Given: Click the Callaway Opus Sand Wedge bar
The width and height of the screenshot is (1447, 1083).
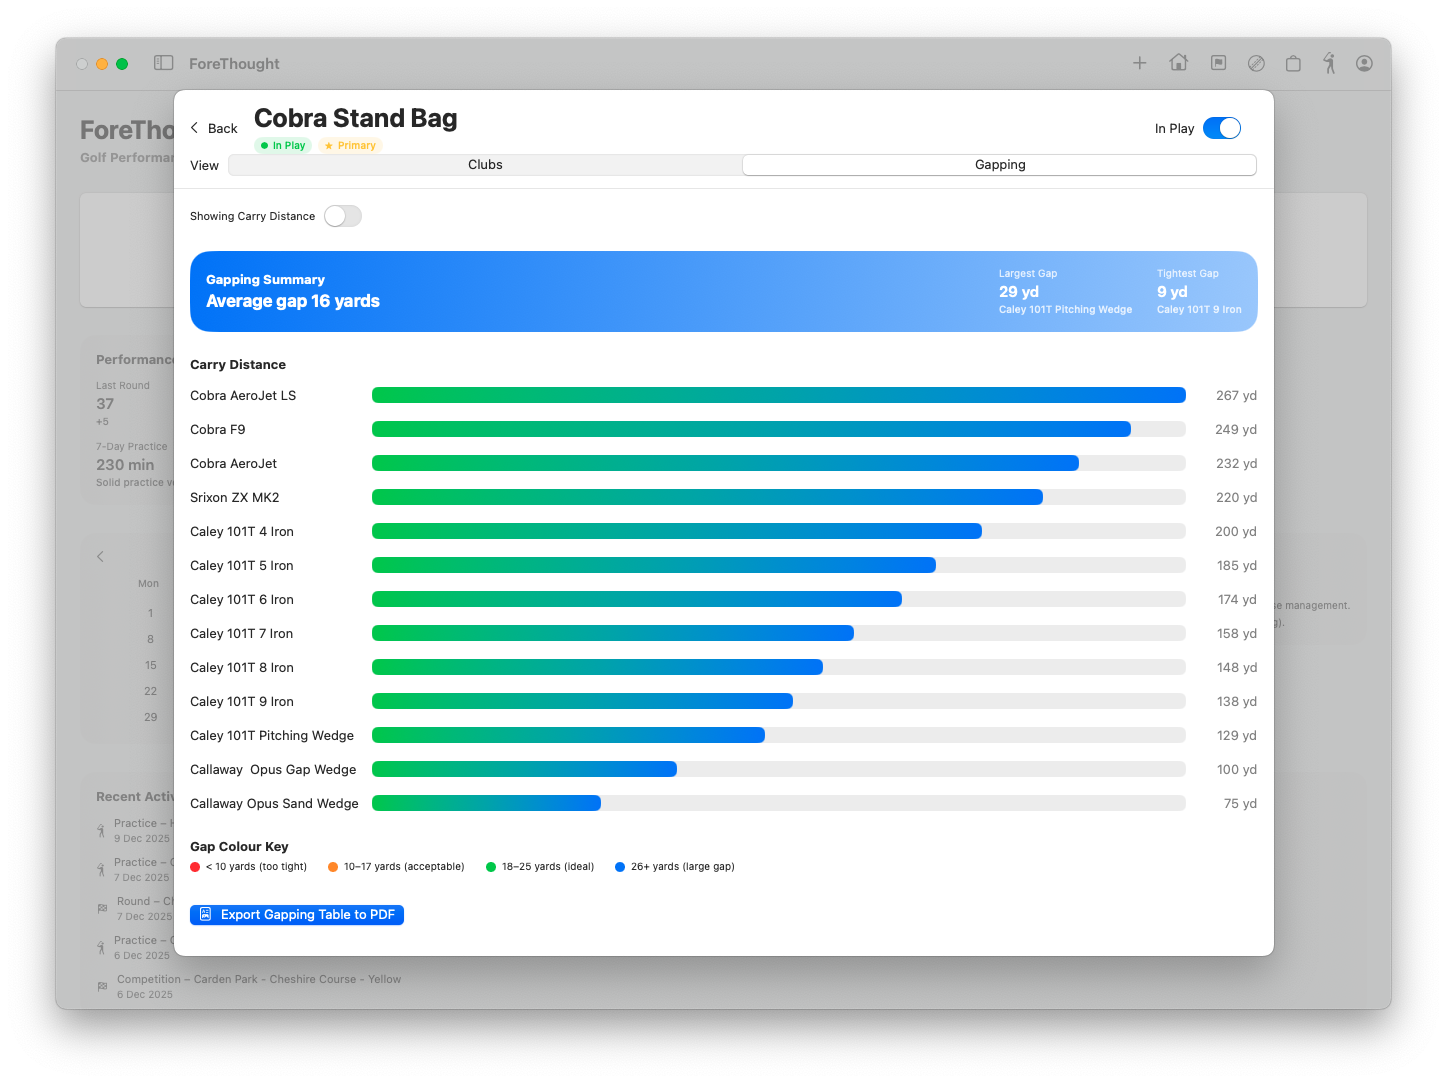Looking at the screenshot, I should click(x=779, y=803).
